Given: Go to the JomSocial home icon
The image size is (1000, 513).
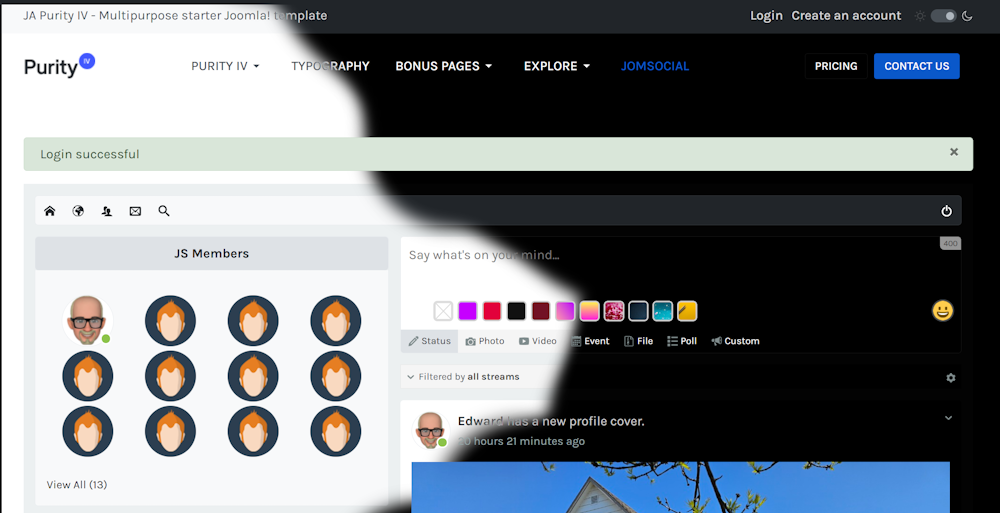Looking at the screenshot, I should pos(50,211).
